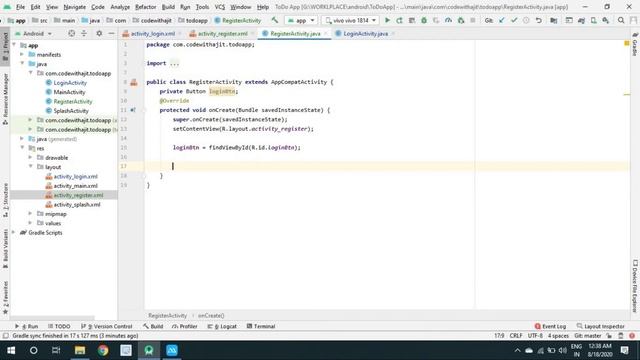Click the Git Rollback arrow icon

tap(539, 20)
